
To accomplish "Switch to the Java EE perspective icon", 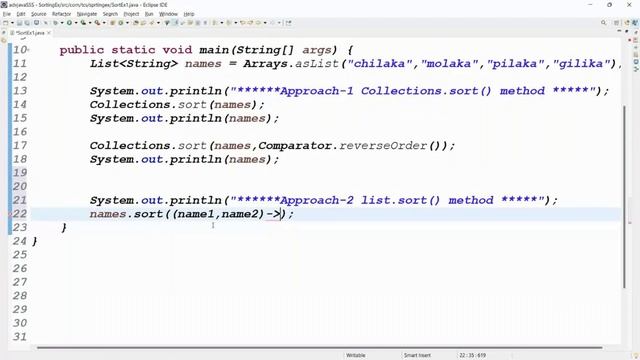I will pyautogui.click(x=627, y=23).
